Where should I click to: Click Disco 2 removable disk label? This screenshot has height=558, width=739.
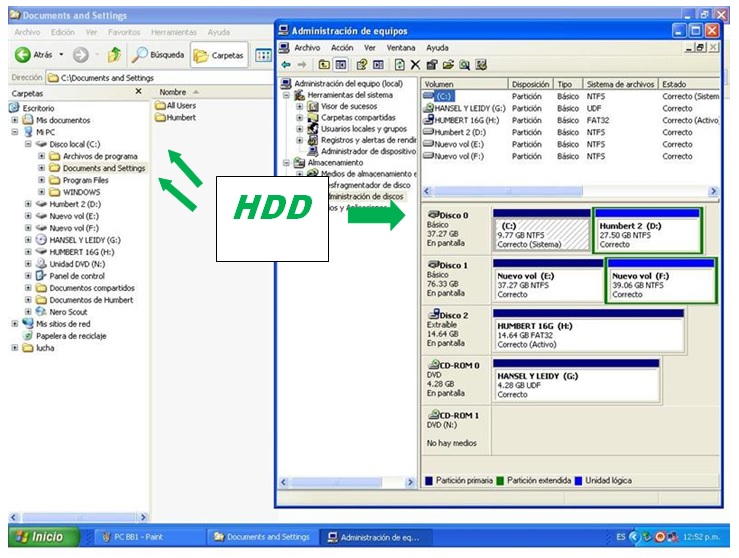(x=452, y=315)
